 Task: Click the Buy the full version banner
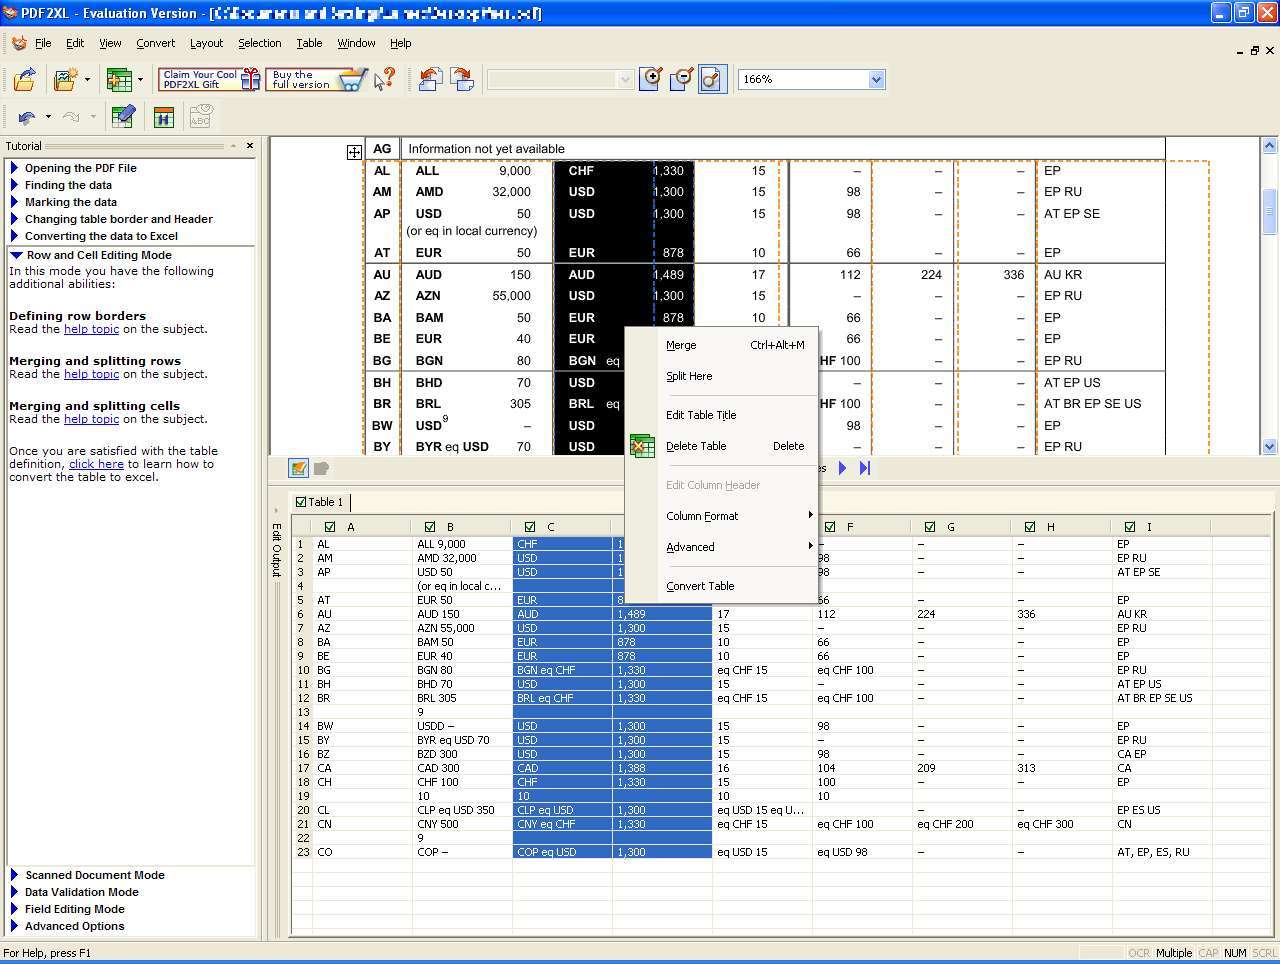point(317,80)
